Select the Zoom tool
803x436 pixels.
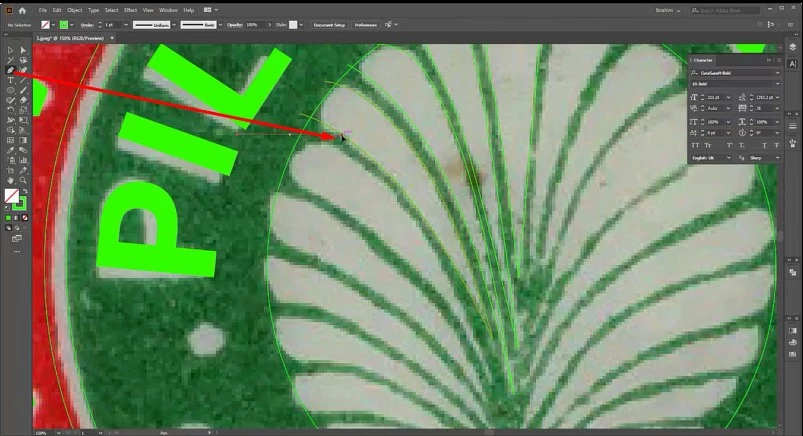click(x=23, y=180)
